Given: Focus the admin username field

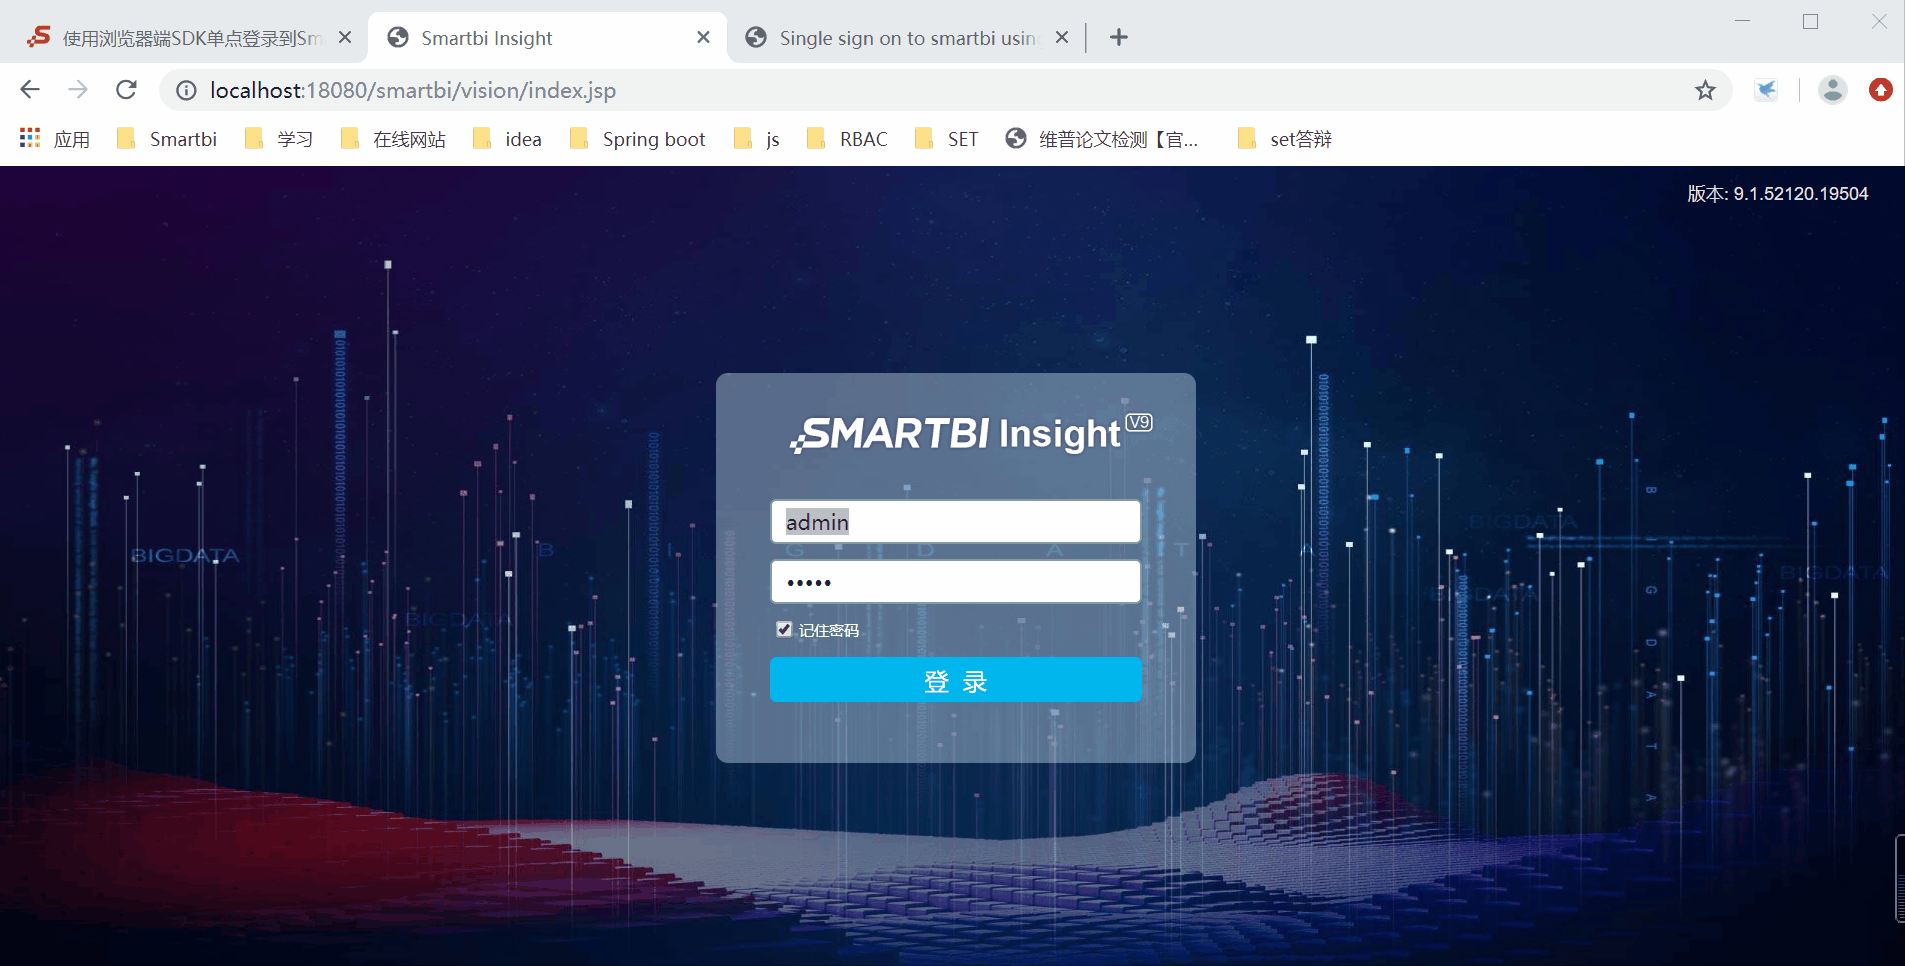Looking at the screenshot, I should coord(955,522).
